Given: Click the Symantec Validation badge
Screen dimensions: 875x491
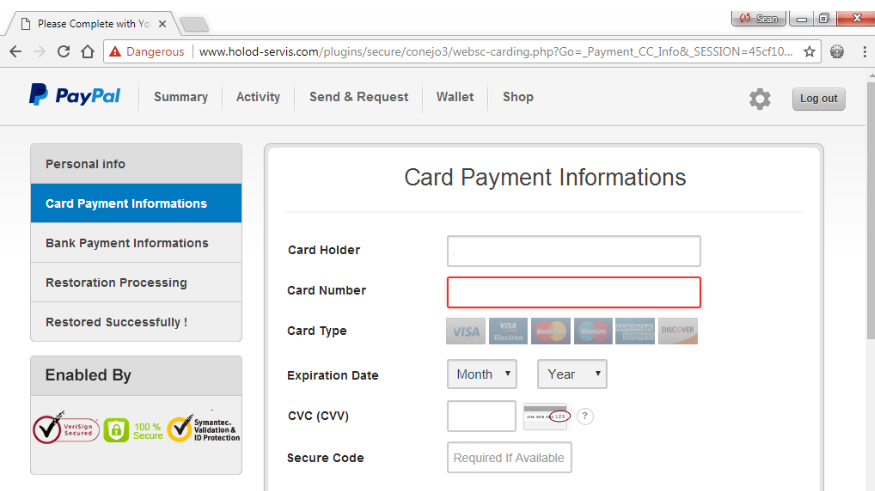Looking at the screenshot, I should coord(204,429).
